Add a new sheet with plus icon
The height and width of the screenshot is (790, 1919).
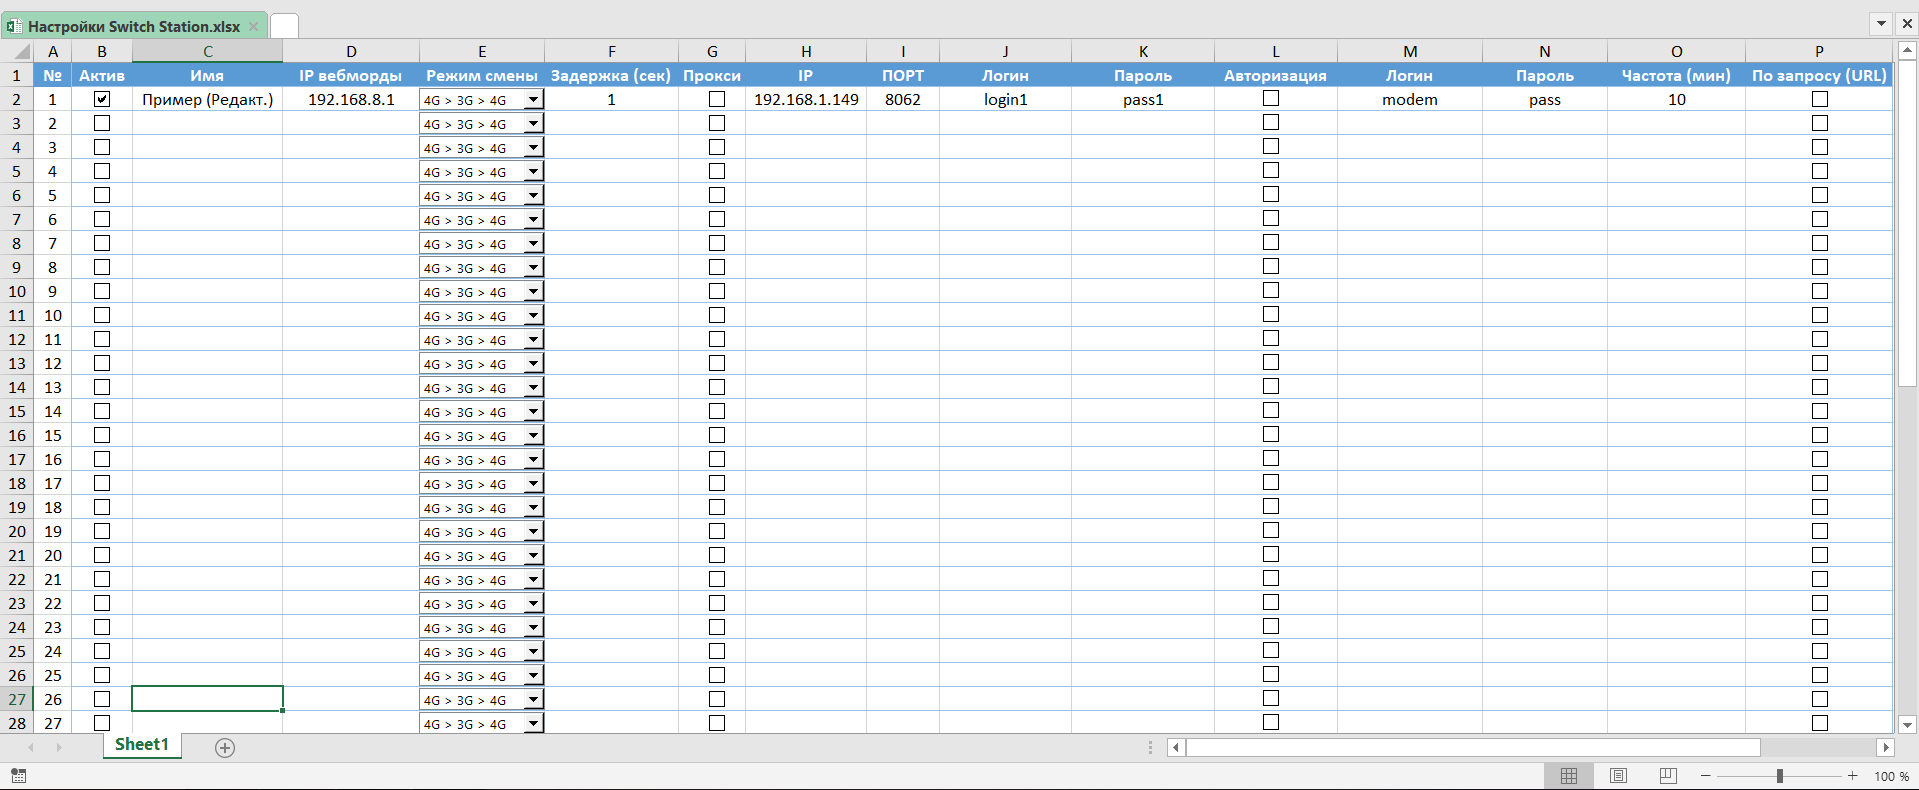tap(225, 748)
